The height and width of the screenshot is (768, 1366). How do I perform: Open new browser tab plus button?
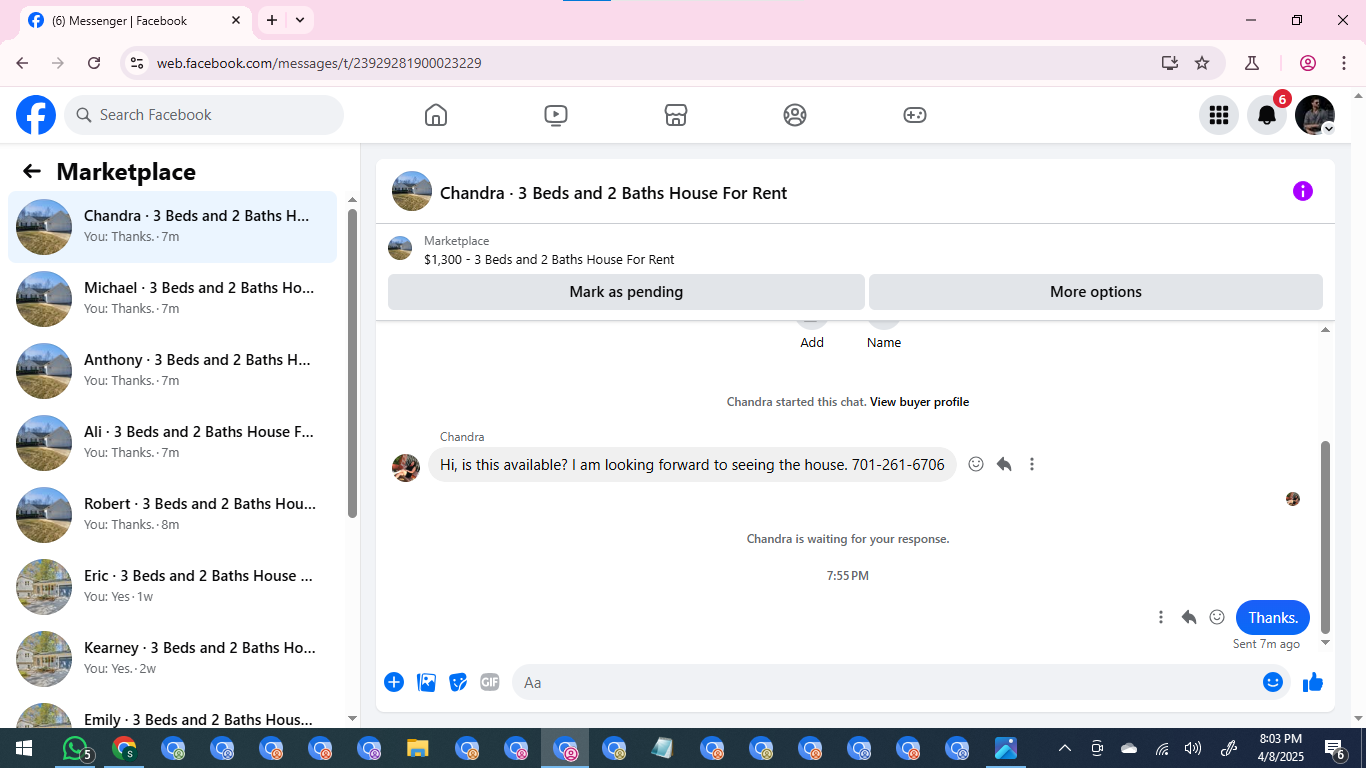[272, 20]
